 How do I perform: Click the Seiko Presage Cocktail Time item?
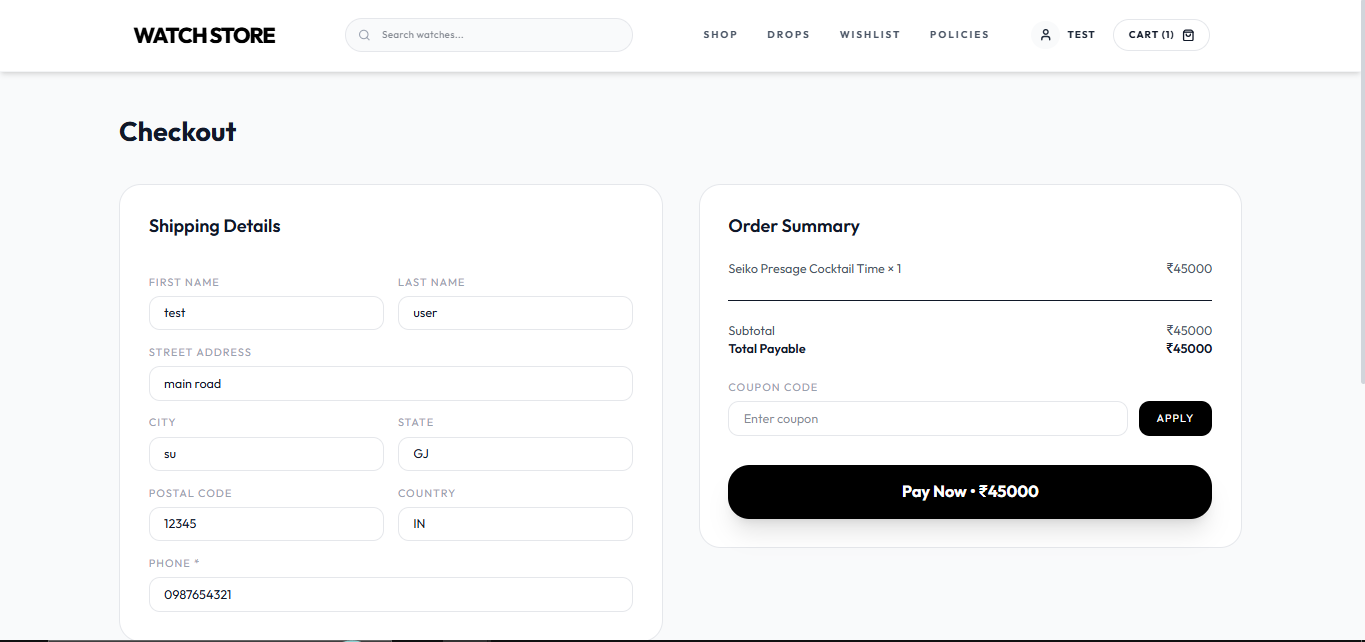(814, 268)
